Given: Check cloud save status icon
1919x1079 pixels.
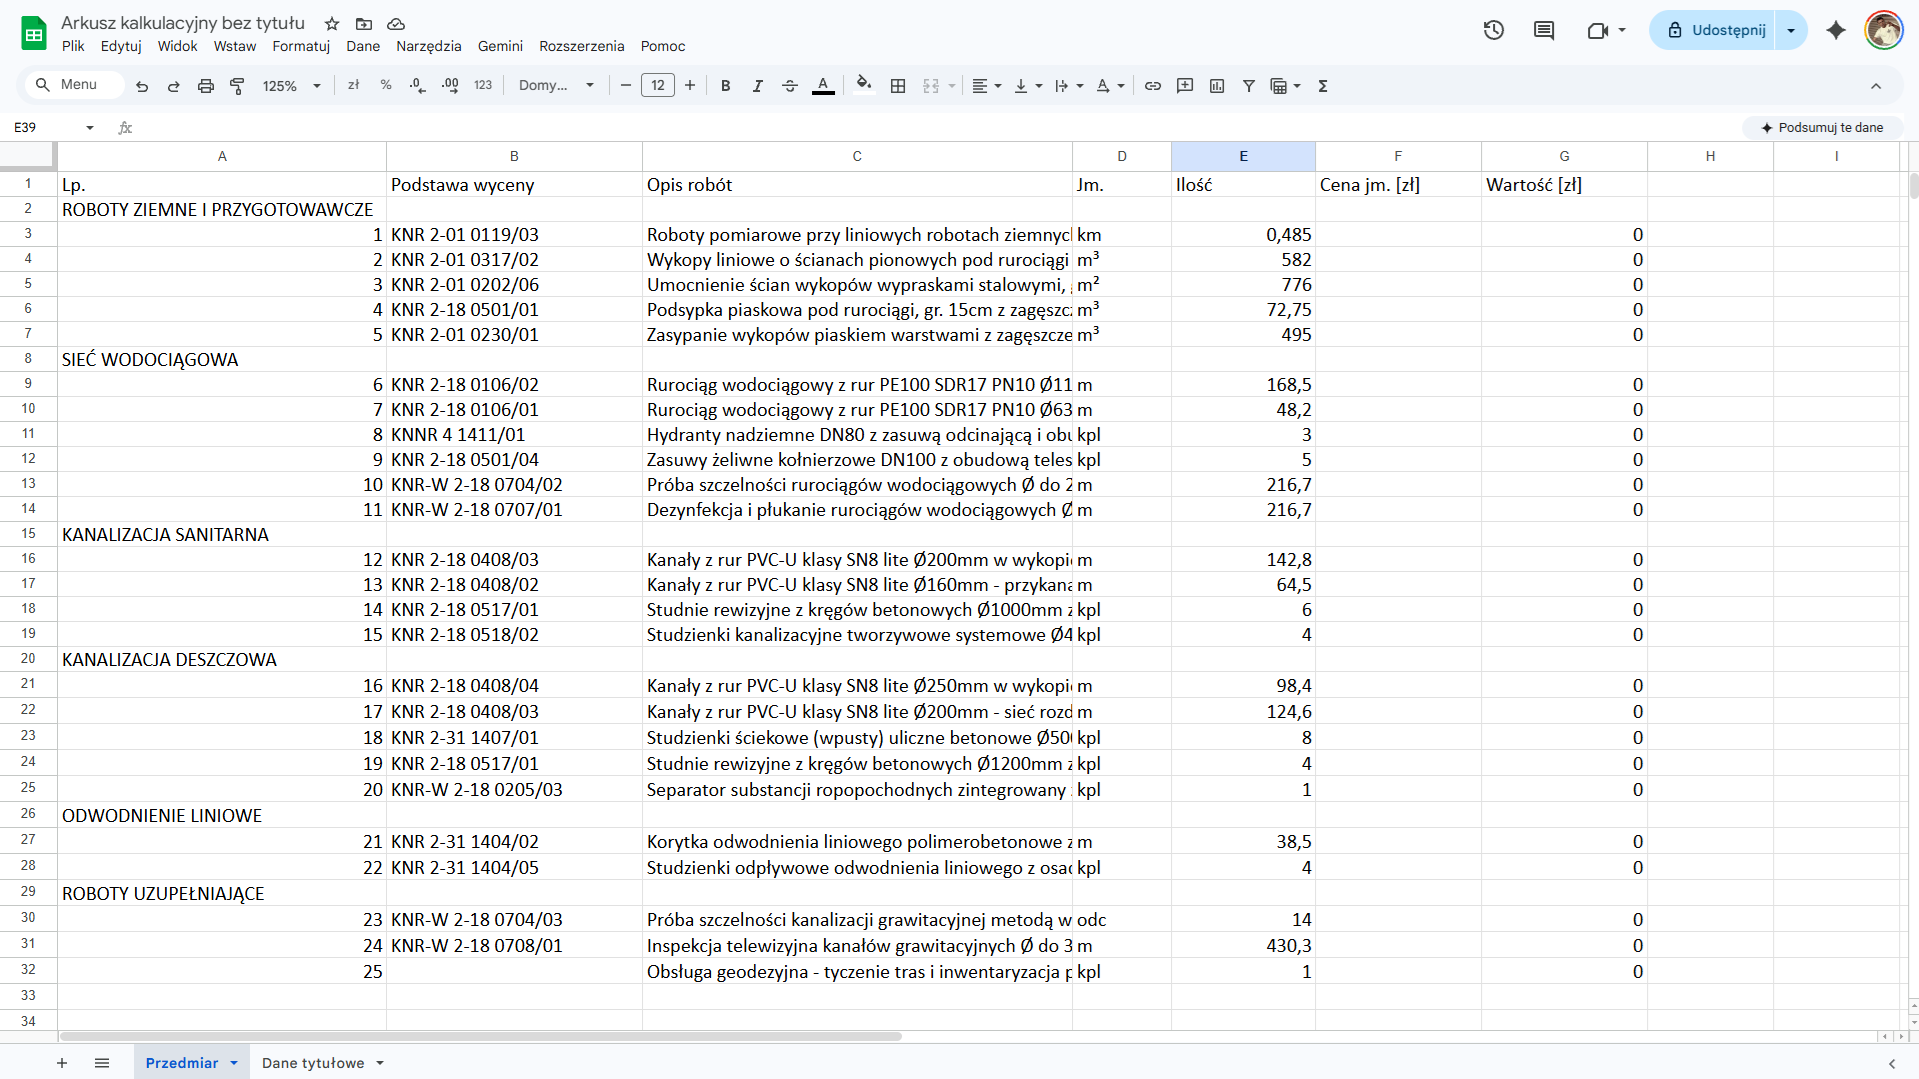Looking at the screenshot, I should click(x=396, y=23).
